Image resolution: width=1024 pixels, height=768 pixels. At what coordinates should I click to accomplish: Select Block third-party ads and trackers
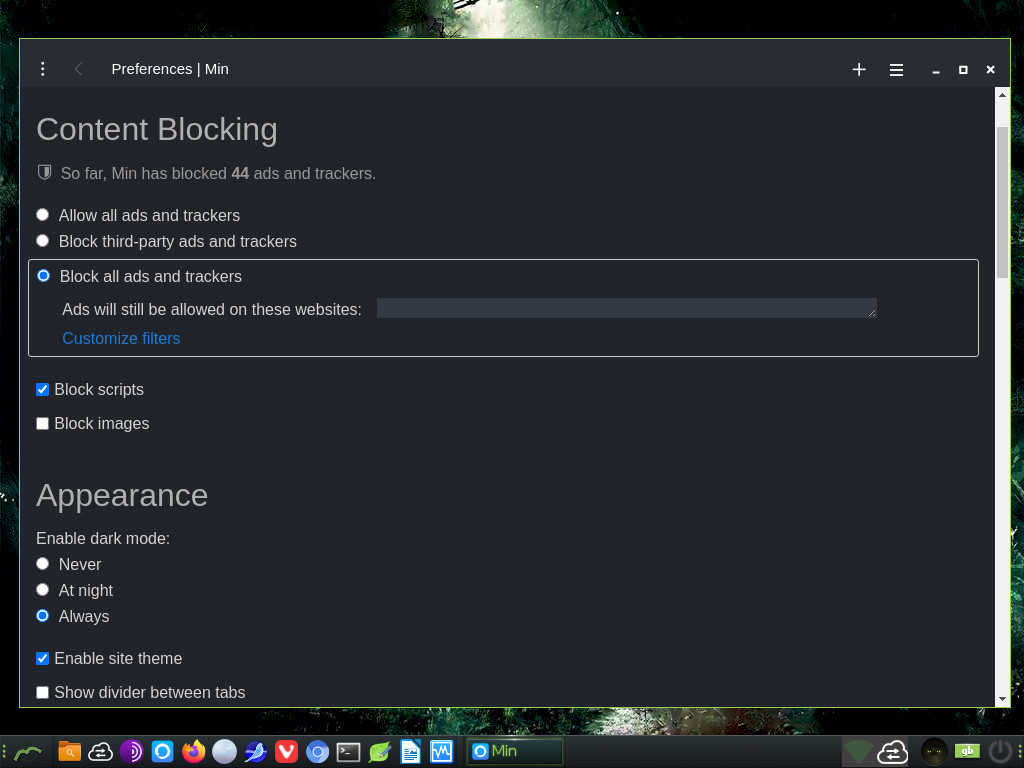(x=42, y=240)
